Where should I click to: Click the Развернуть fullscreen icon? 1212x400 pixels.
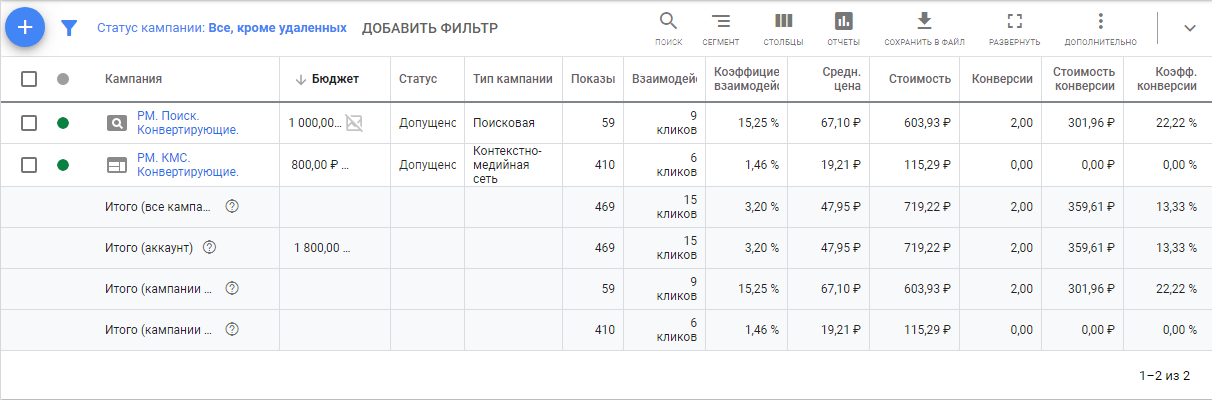[1015, 21]
